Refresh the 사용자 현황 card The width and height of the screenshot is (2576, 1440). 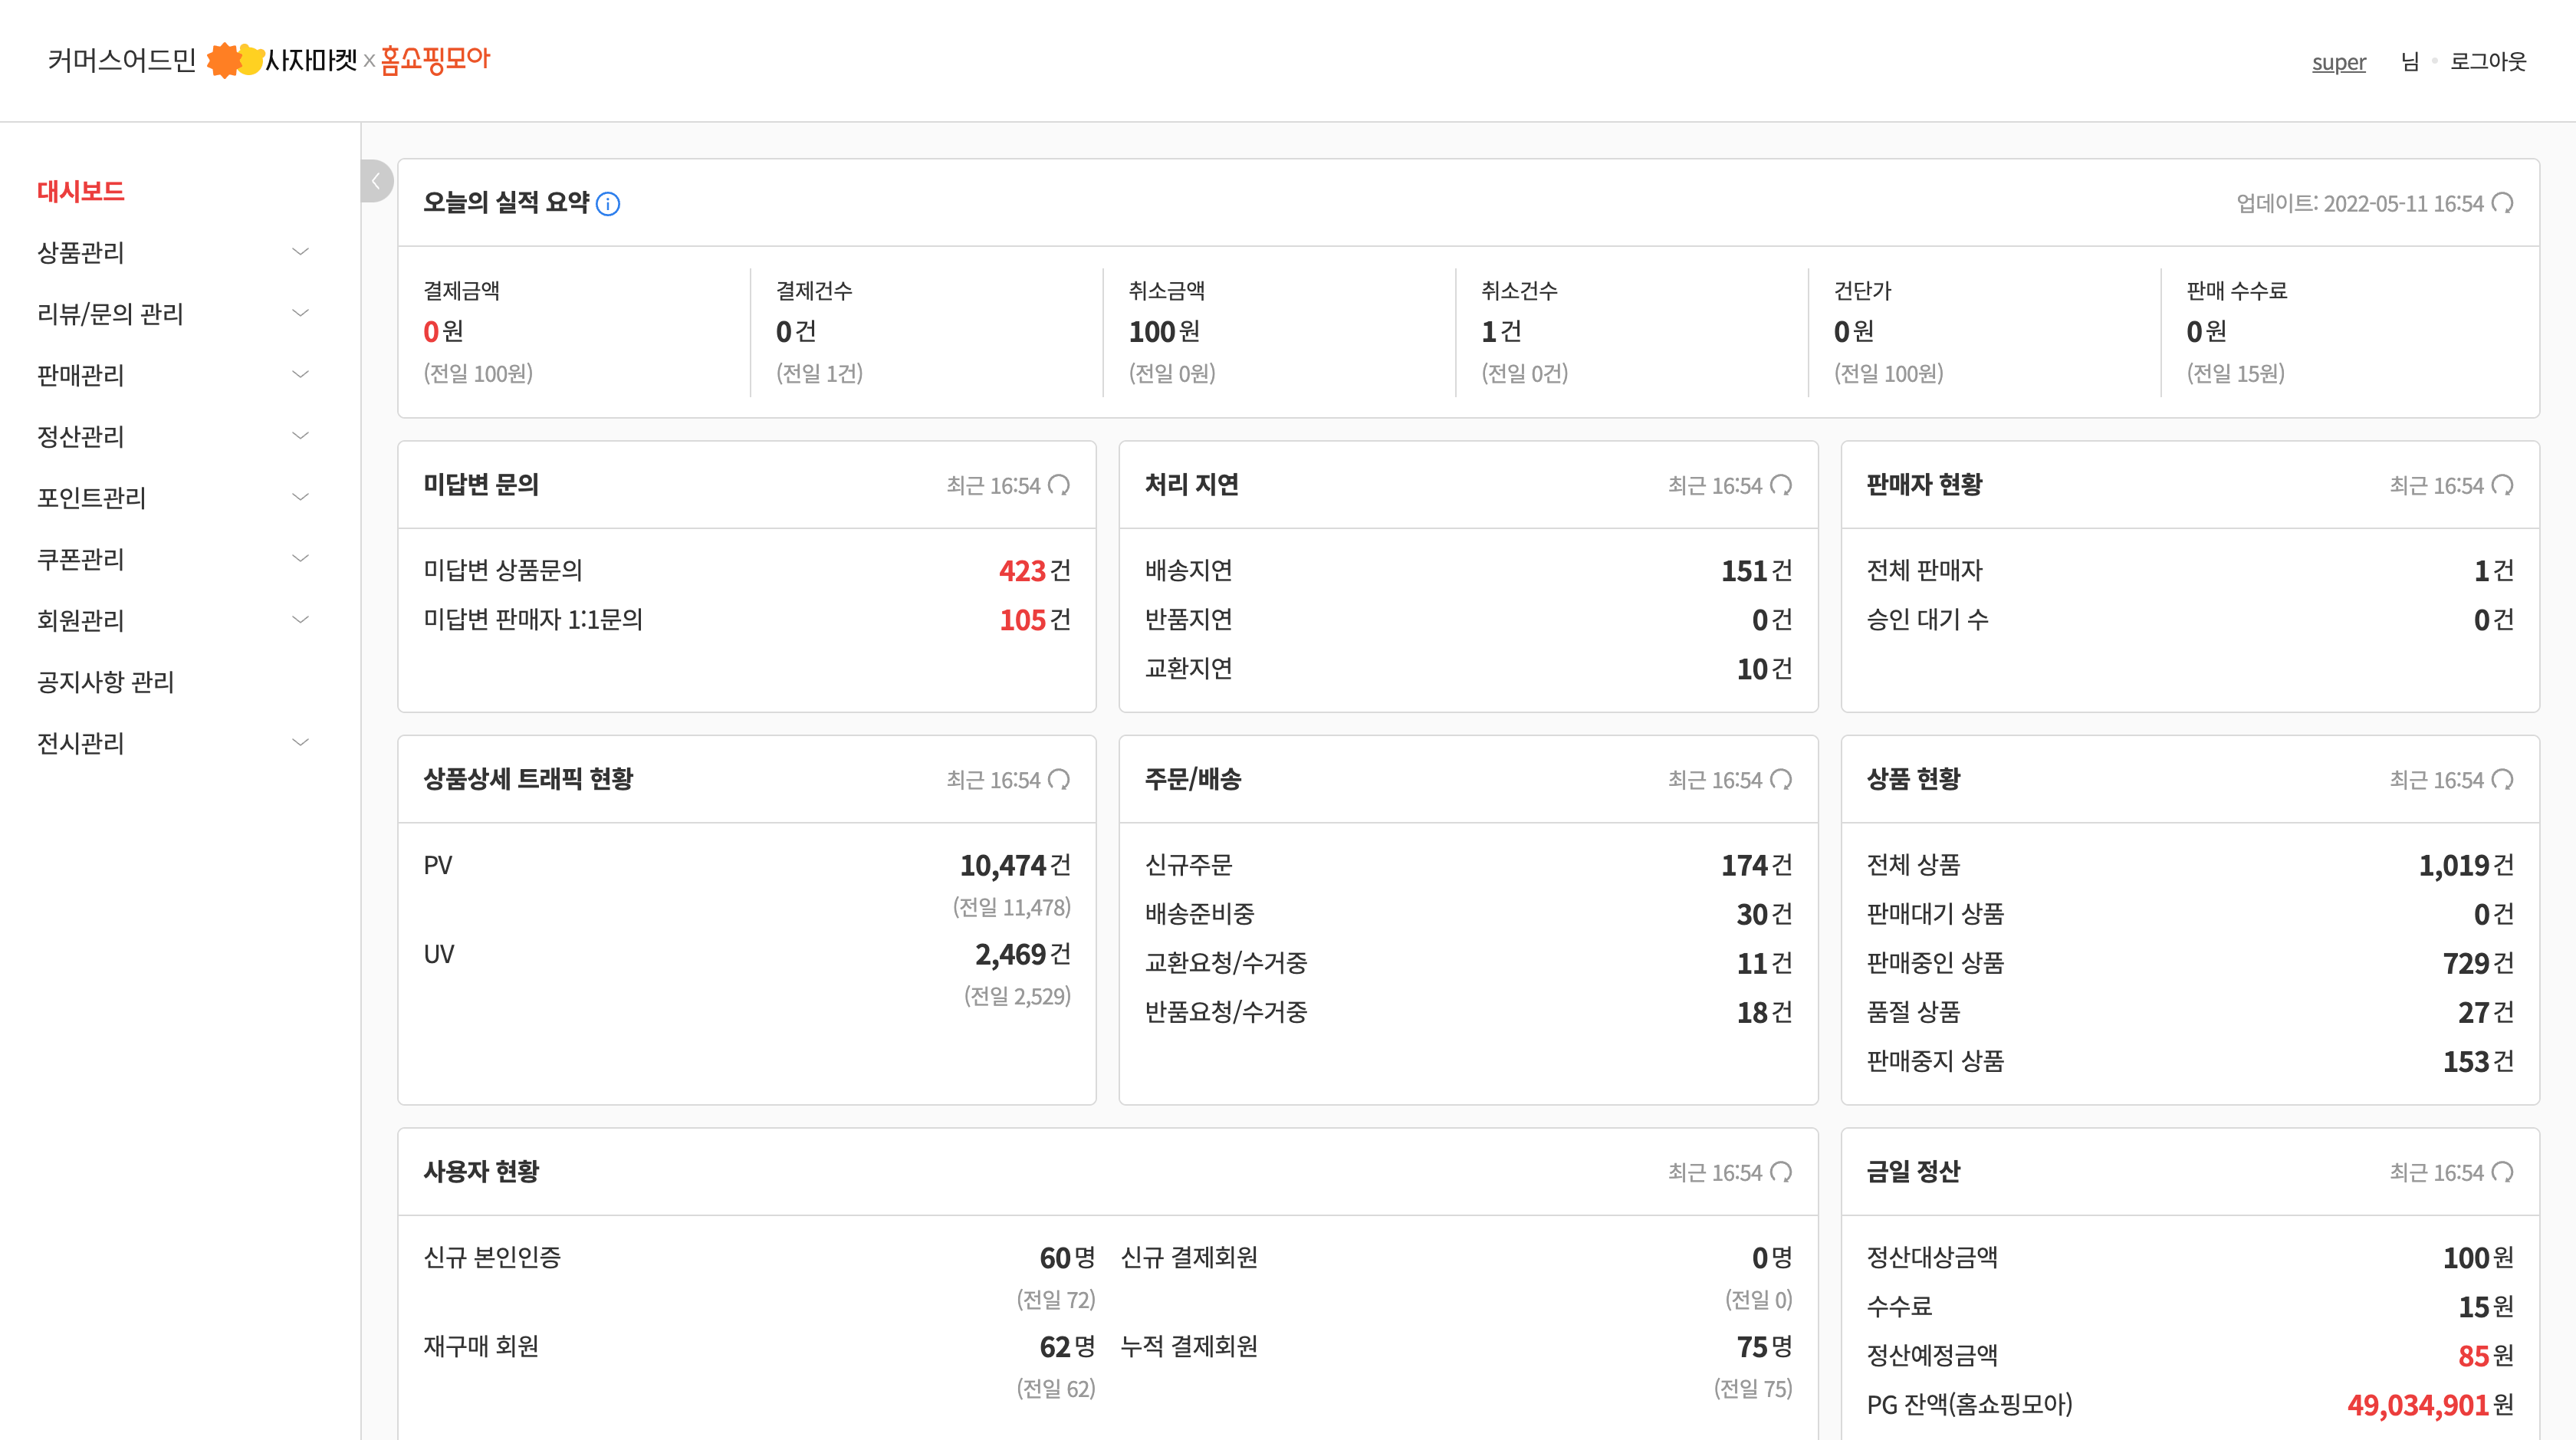click(x=1781, y=1172)
